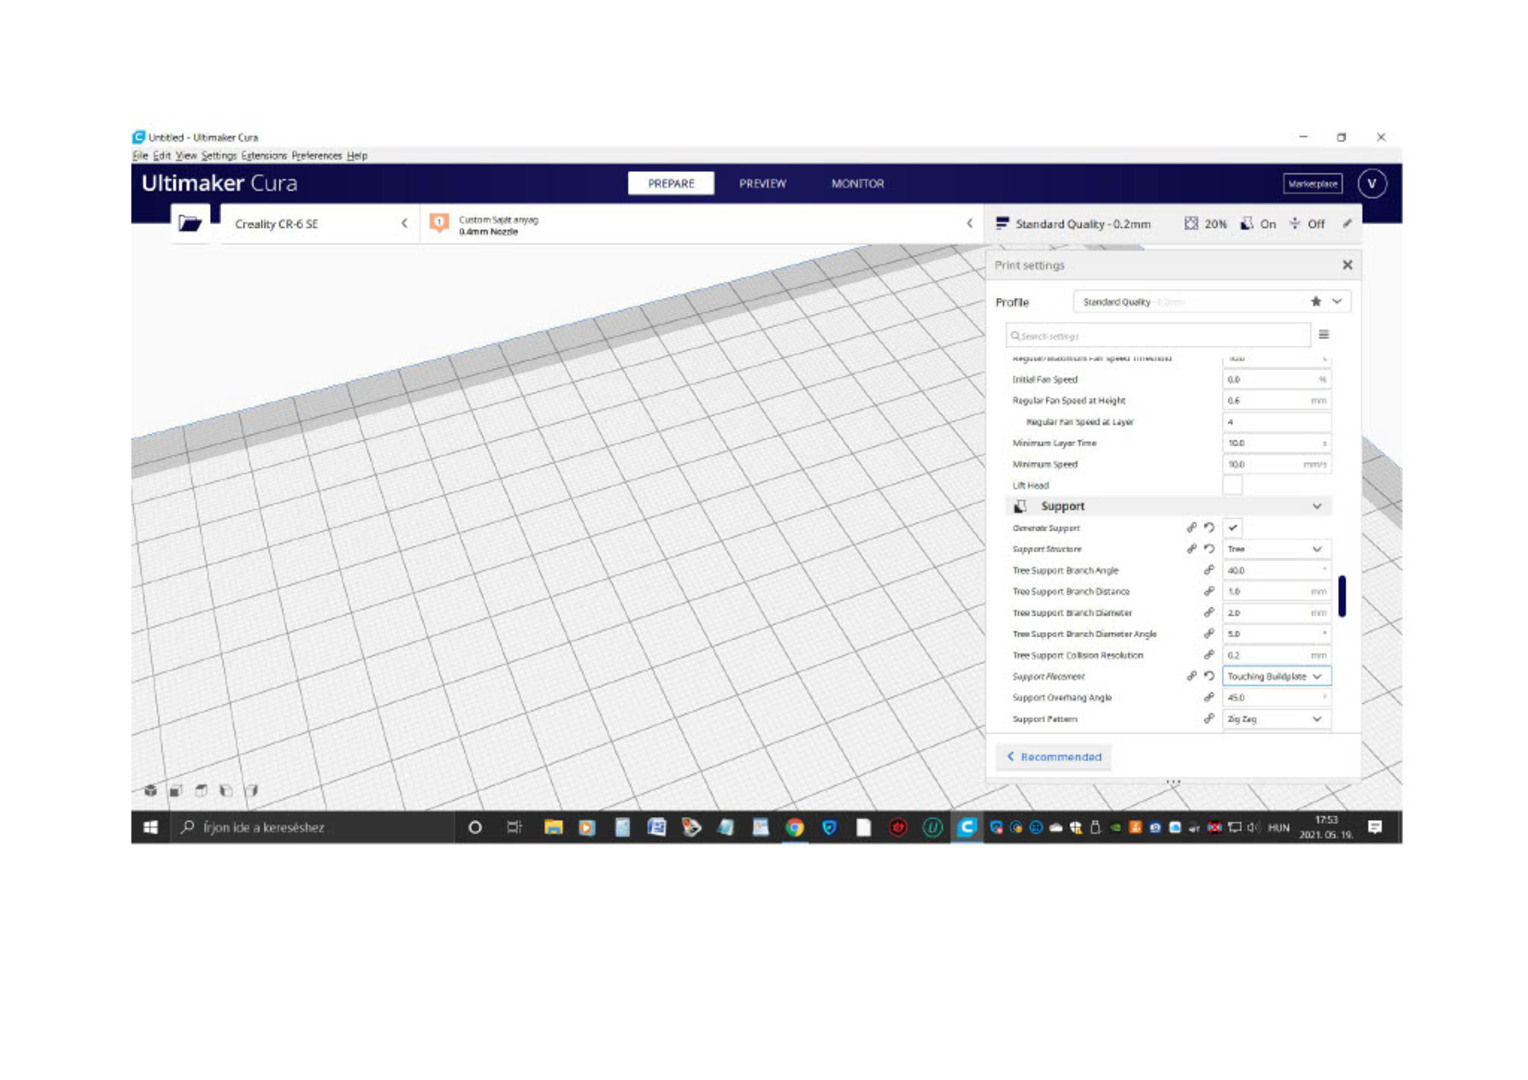Image resolution: width=1528 pixels, height=1080 pixels.
Task: Click the Minimum Speed value field
Action: pyautogui.click(x=1277, y=465)
